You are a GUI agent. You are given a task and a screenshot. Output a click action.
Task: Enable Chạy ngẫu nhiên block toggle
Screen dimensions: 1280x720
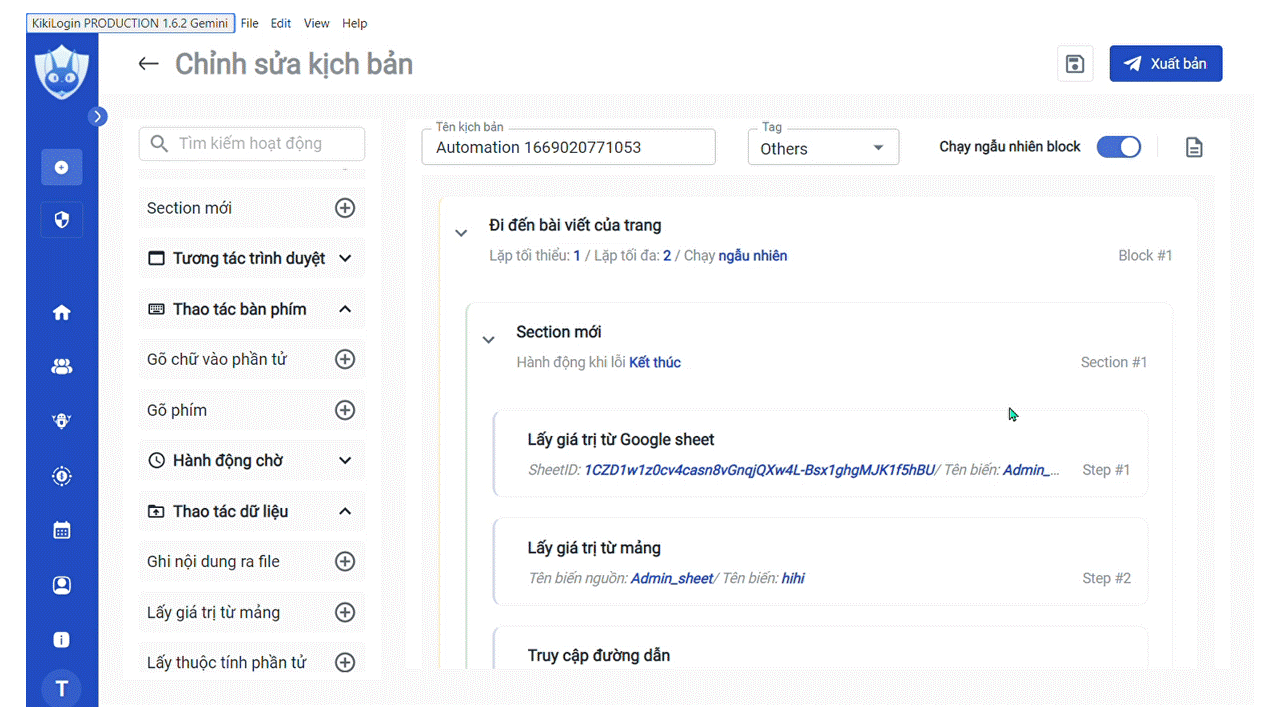(1119, 146)
